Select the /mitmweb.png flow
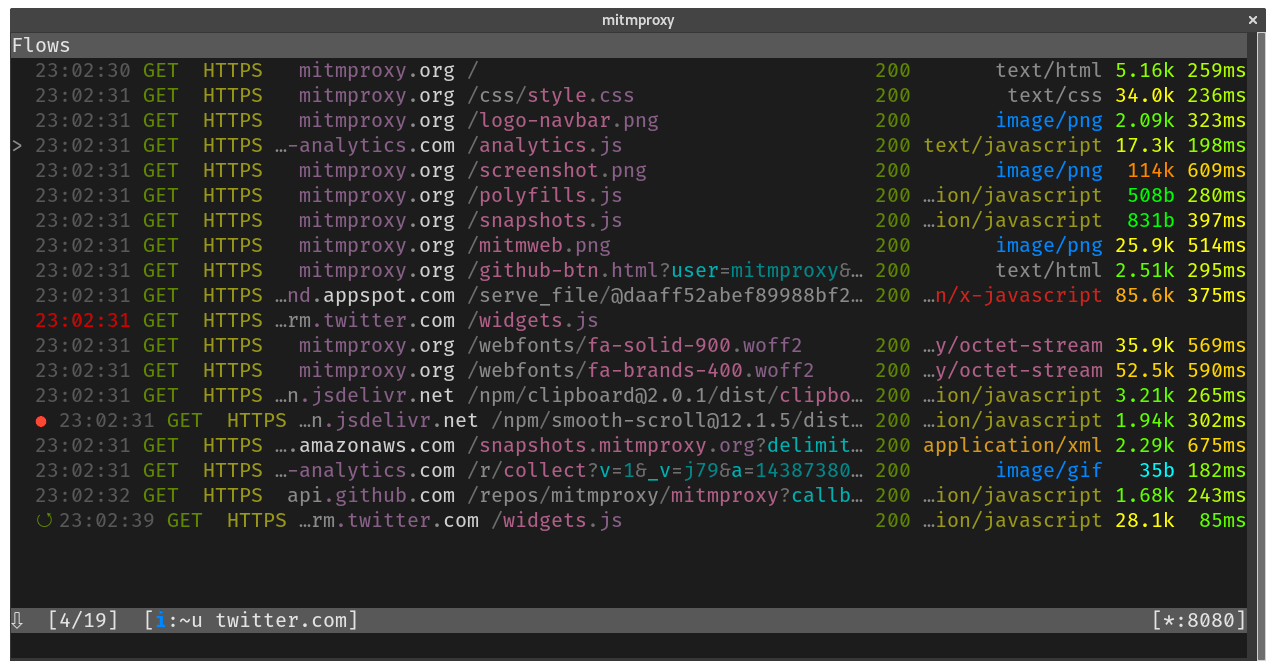 click(629, 246)
